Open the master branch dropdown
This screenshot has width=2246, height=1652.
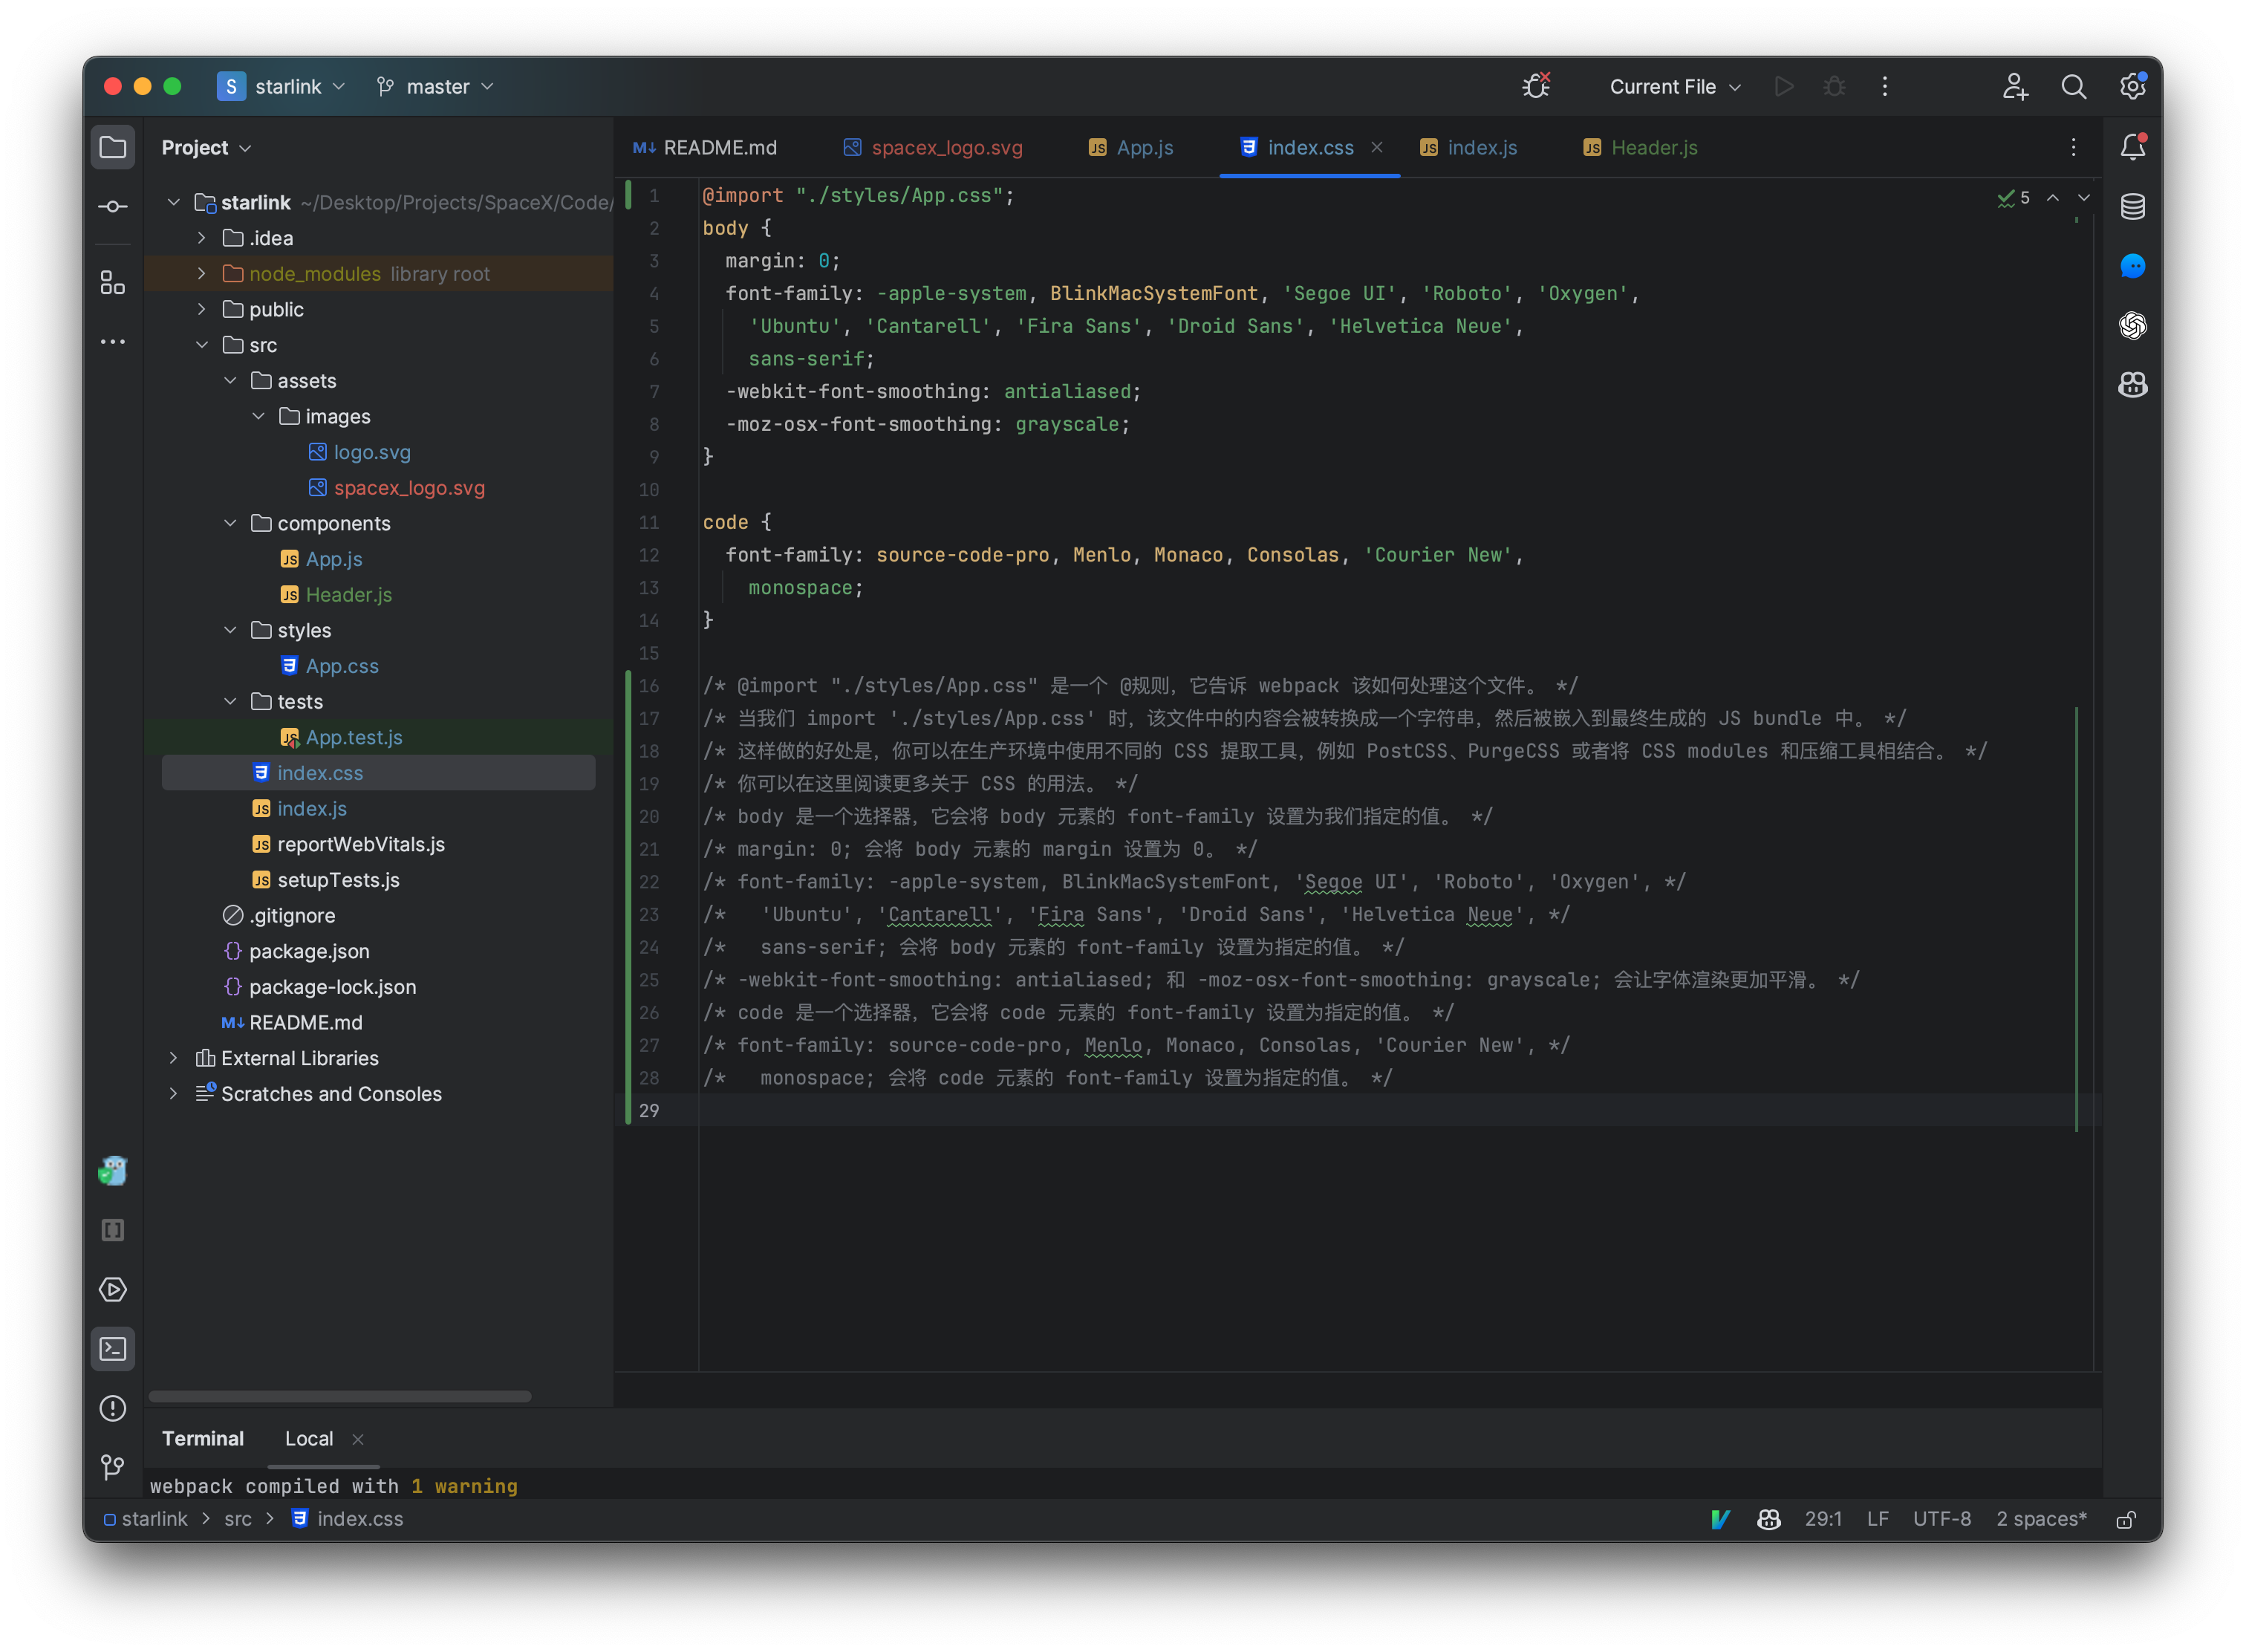click(x=434, y=86)
